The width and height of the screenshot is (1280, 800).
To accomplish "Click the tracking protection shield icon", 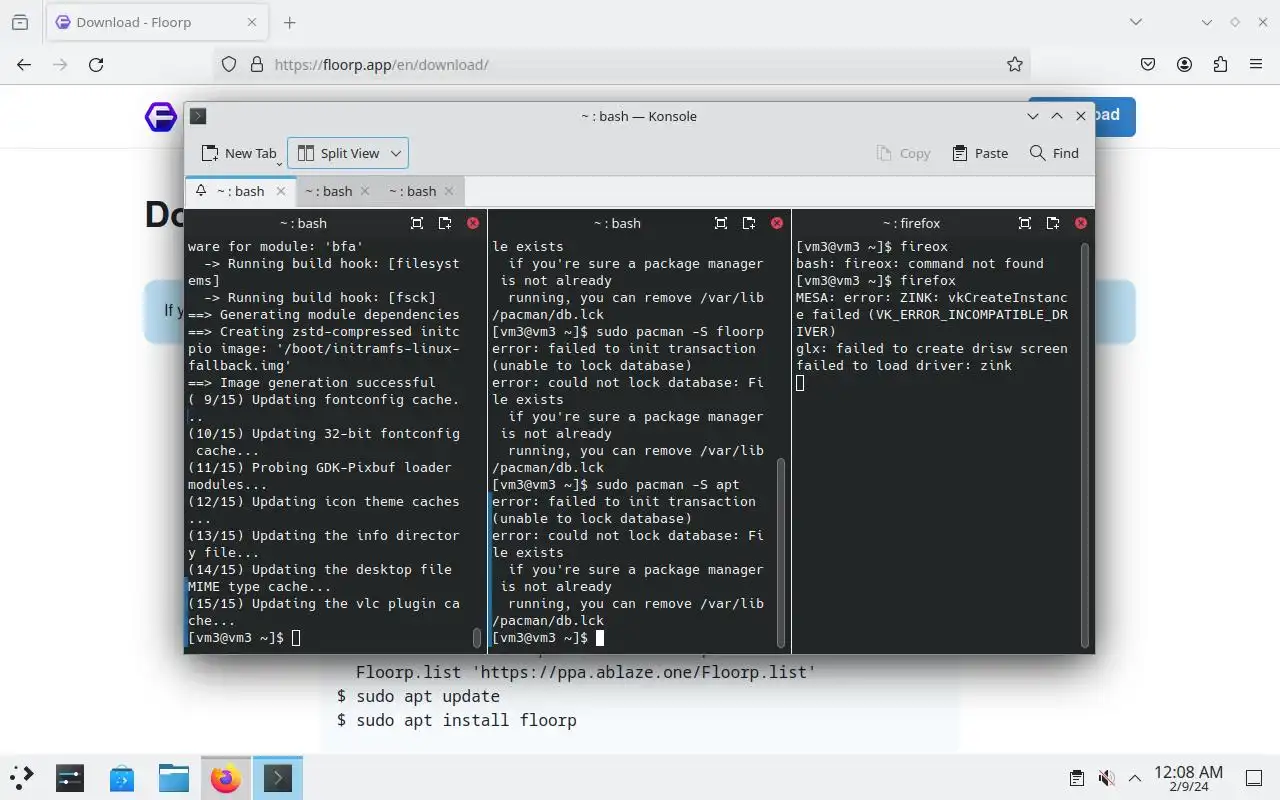I will [229, 64].
